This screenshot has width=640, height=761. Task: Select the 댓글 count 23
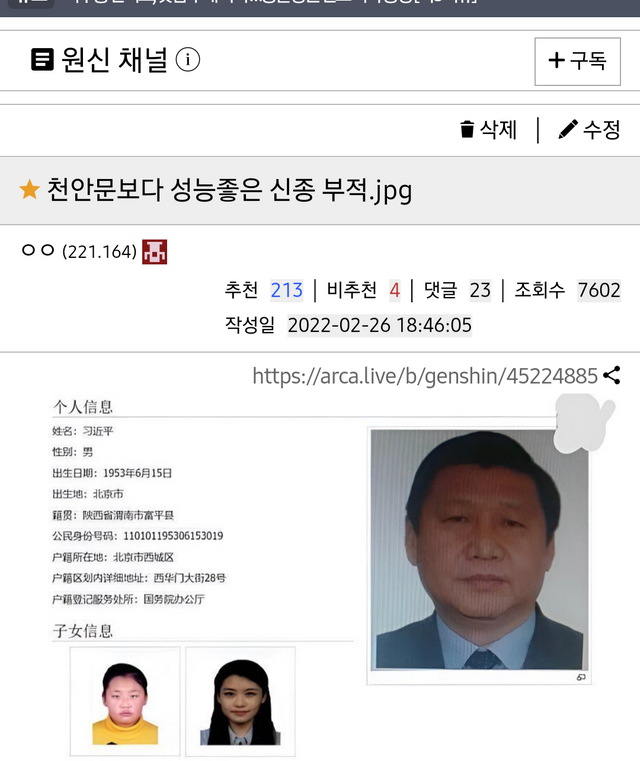[x=480, y=290]
